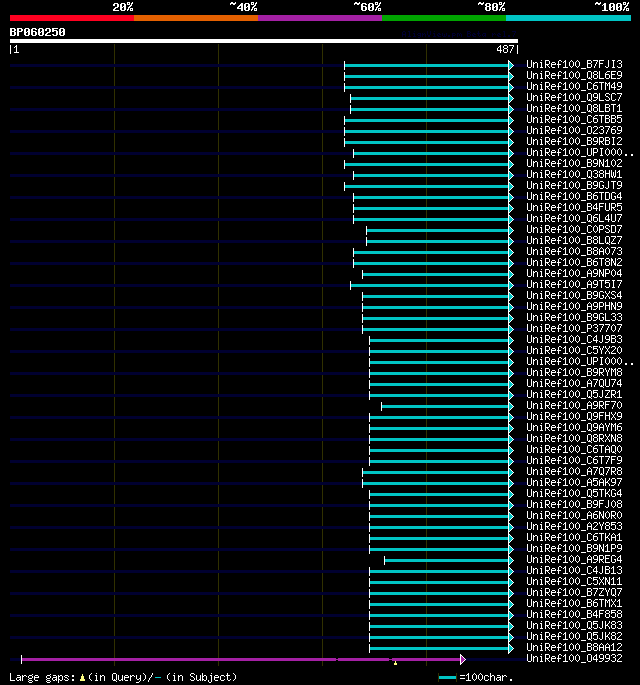Click the UniRef100_A9REG4 label
640x685 pixels.
click(574, 560)
